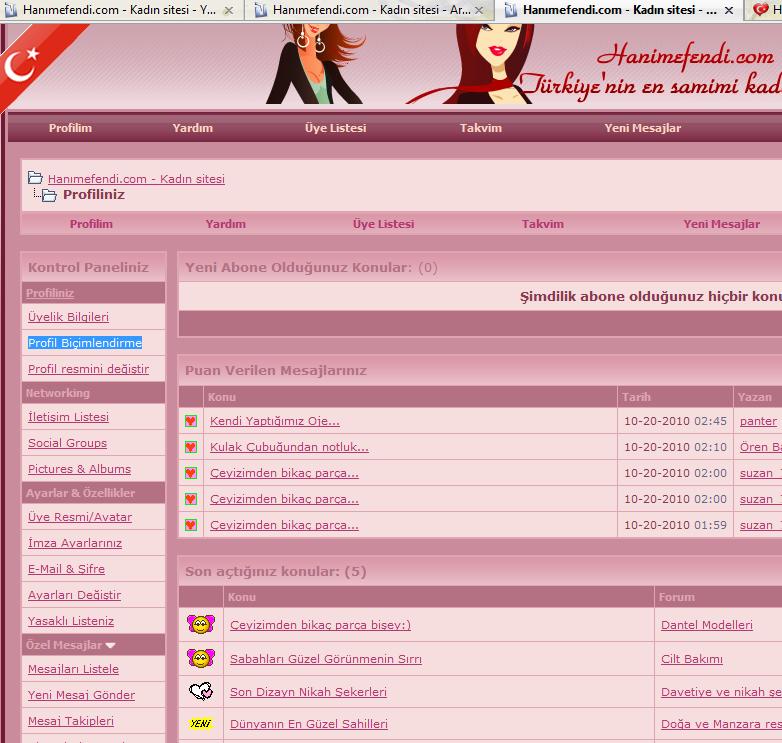Click the folder icon beside Hanimefendi.com breadcrumb
The image size is (782, 743).
(x=35, y=179)
